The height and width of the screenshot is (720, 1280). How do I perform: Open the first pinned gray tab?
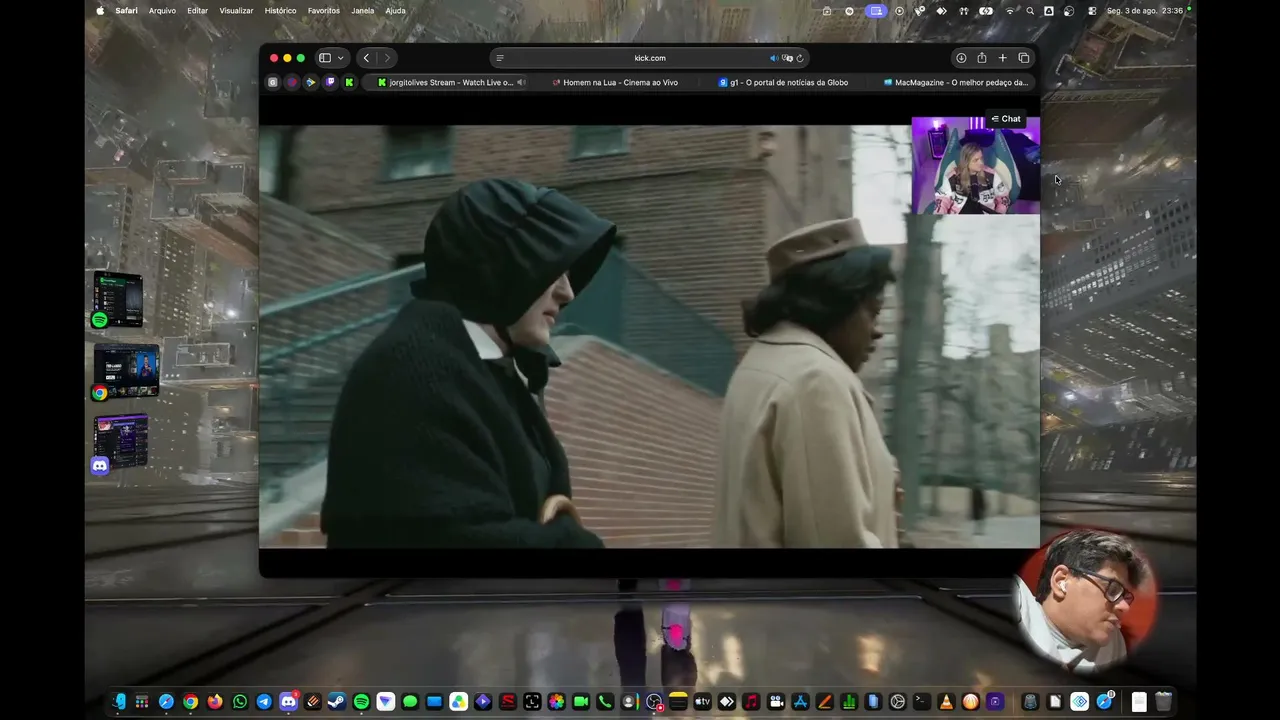click(272, 82)
